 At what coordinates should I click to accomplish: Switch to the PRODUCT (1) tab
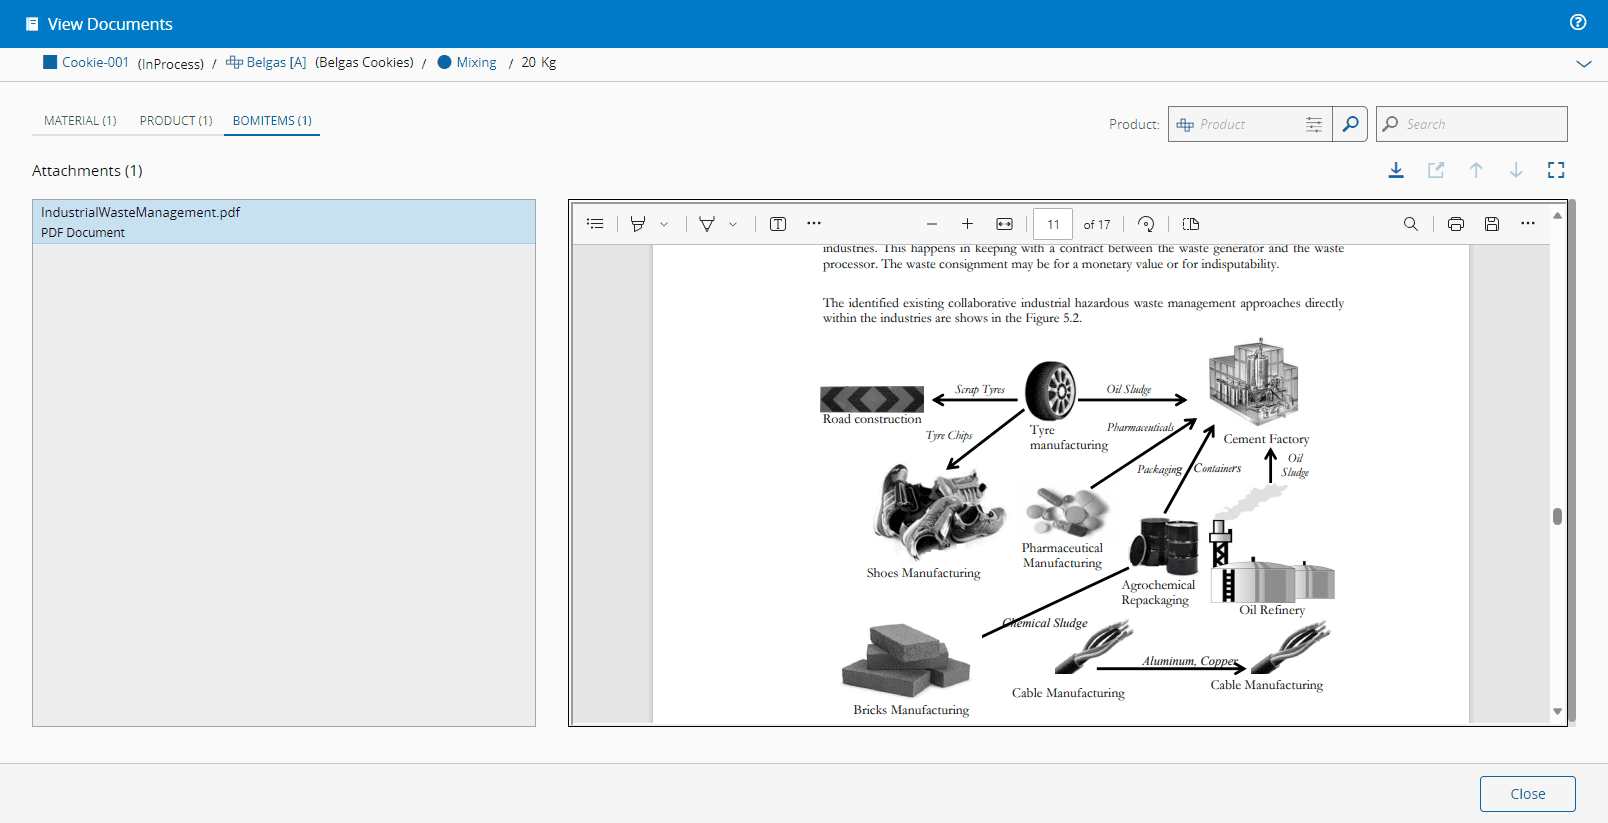(x=176, y=121)
